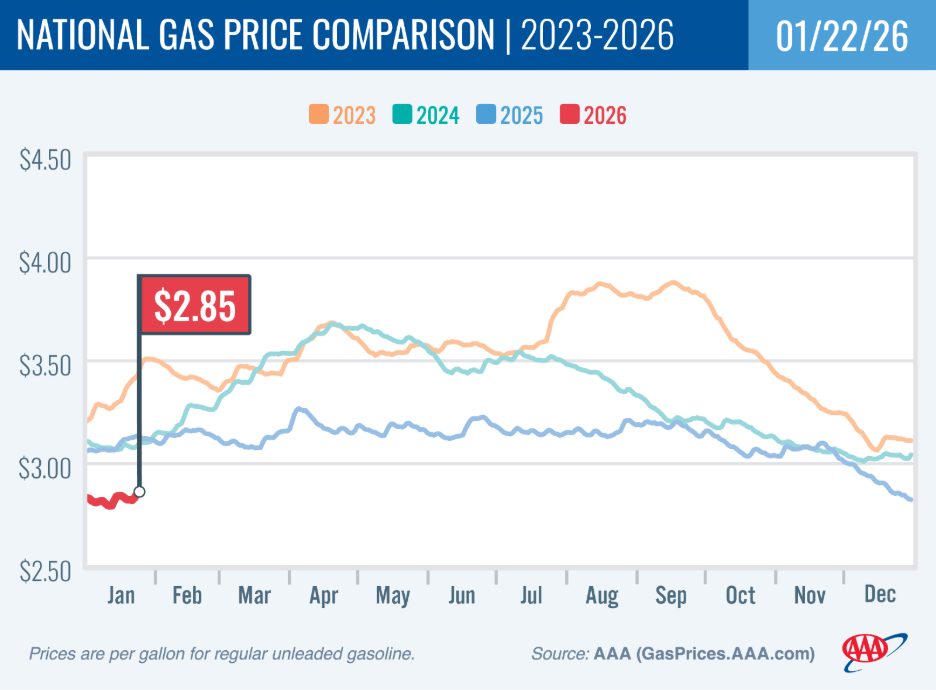Select the Dec month label
Screen dimensions: 936x690
tap(879, 595)
